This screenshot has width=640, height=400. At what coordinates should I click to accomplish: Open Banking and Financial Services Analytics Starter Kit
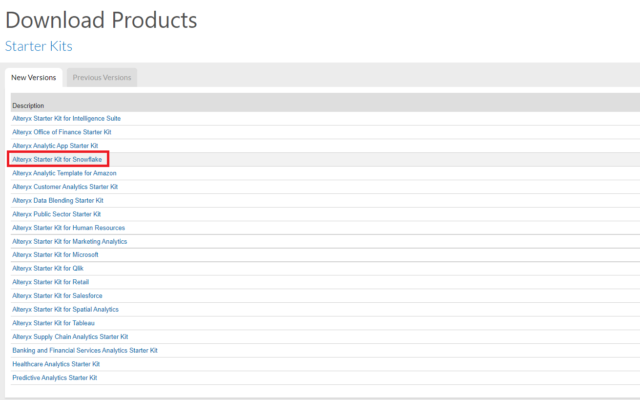click(x=85, y=350)
